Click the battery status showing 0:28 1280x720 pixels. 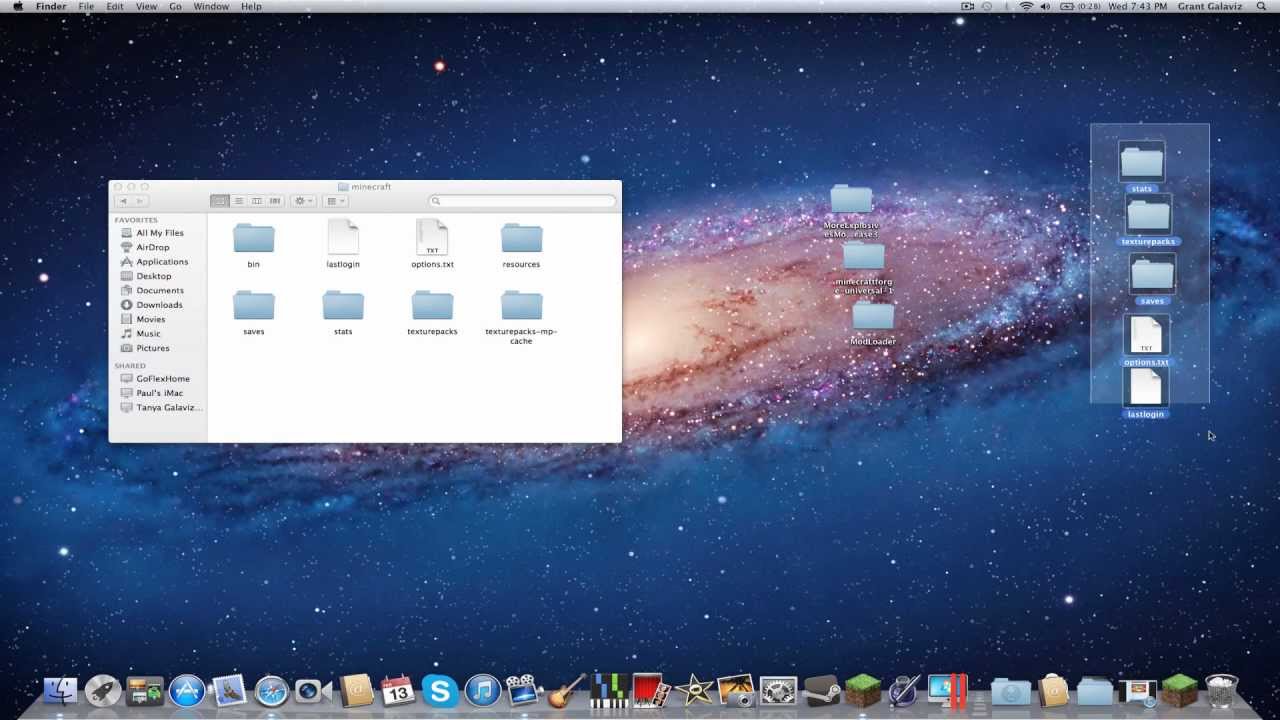(1080, 6)
